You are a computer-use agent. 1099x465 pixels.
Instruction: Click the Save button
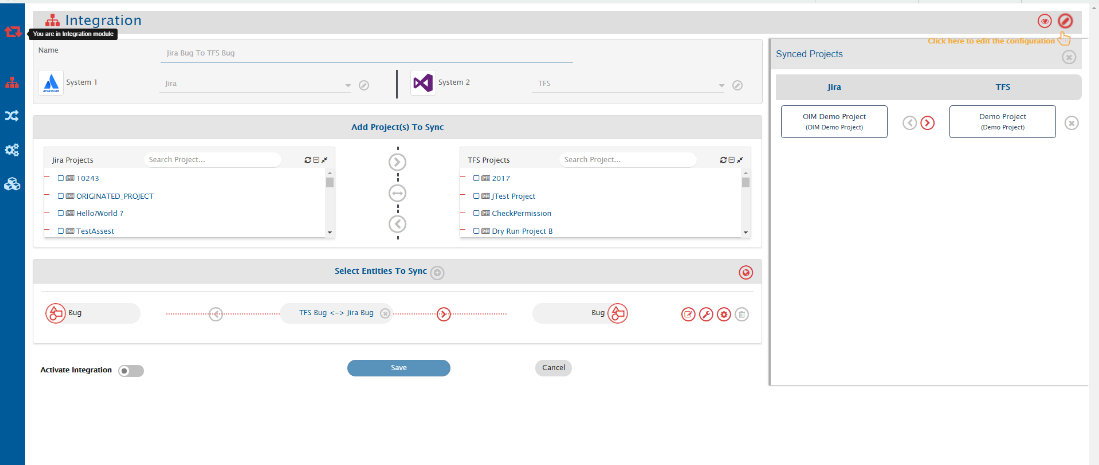pos(398,368)
